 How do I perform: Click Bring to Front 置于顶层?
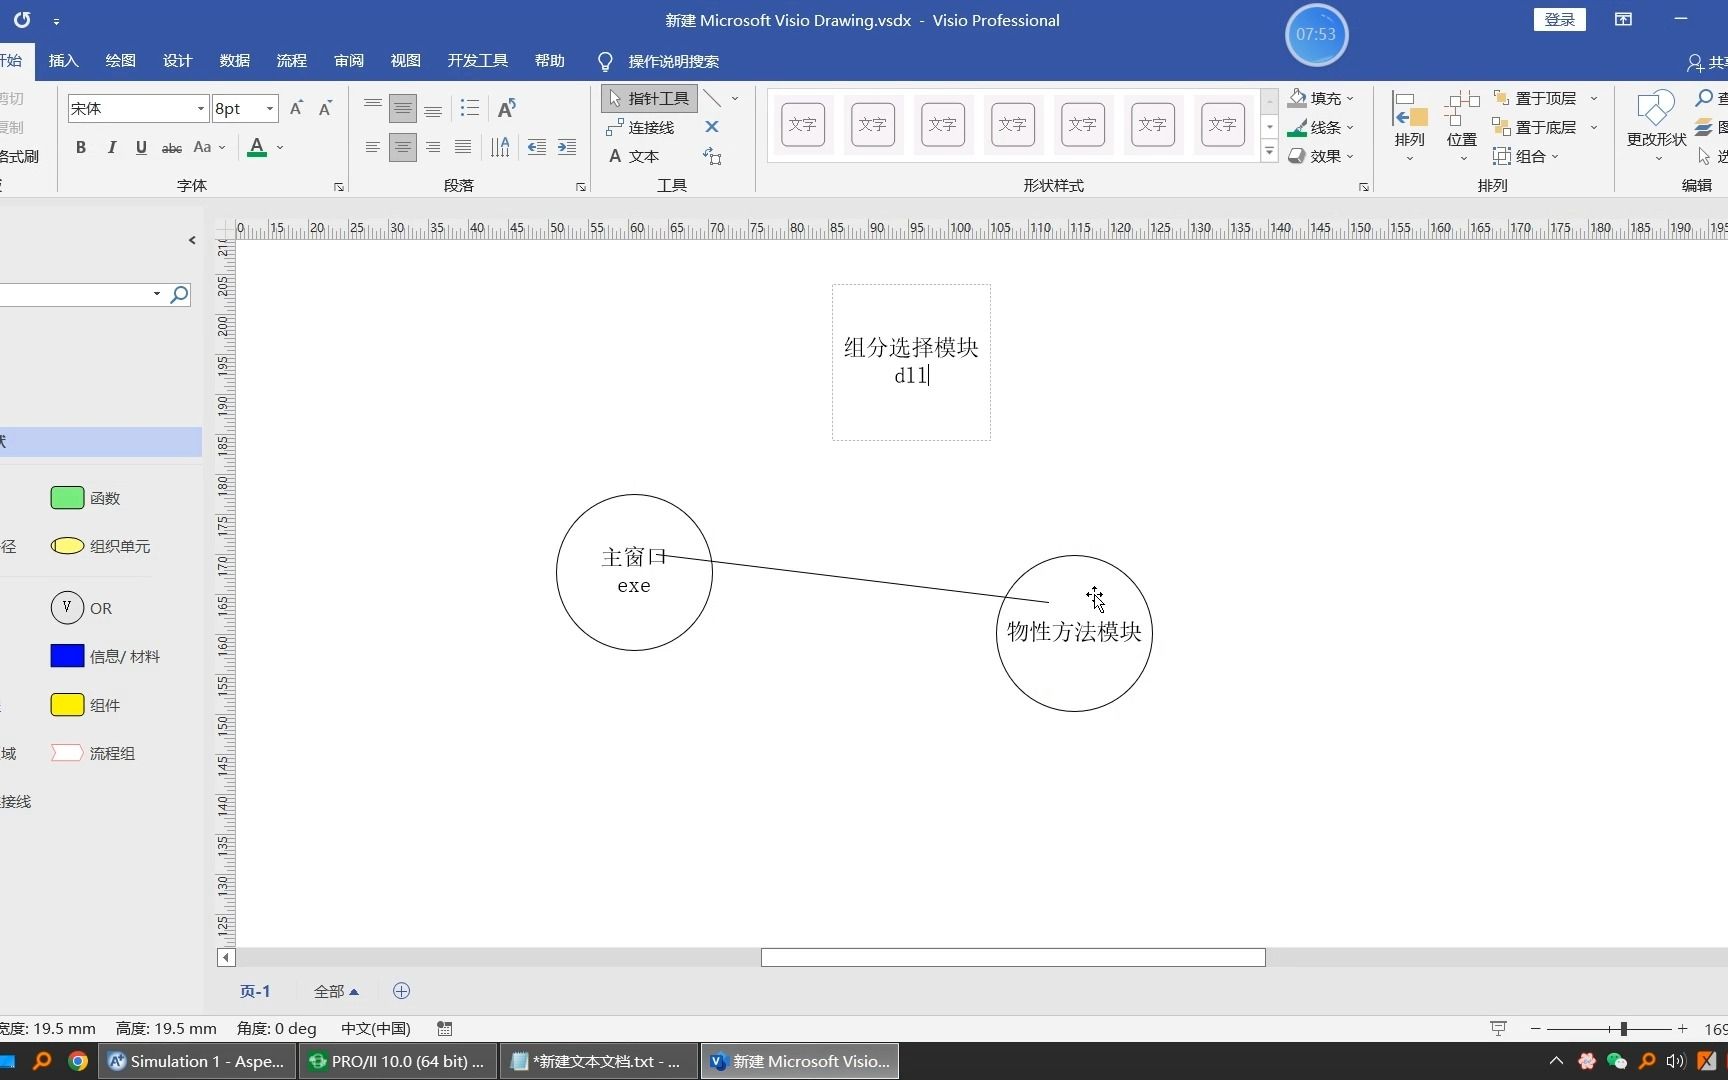(x=1536, y=98)
